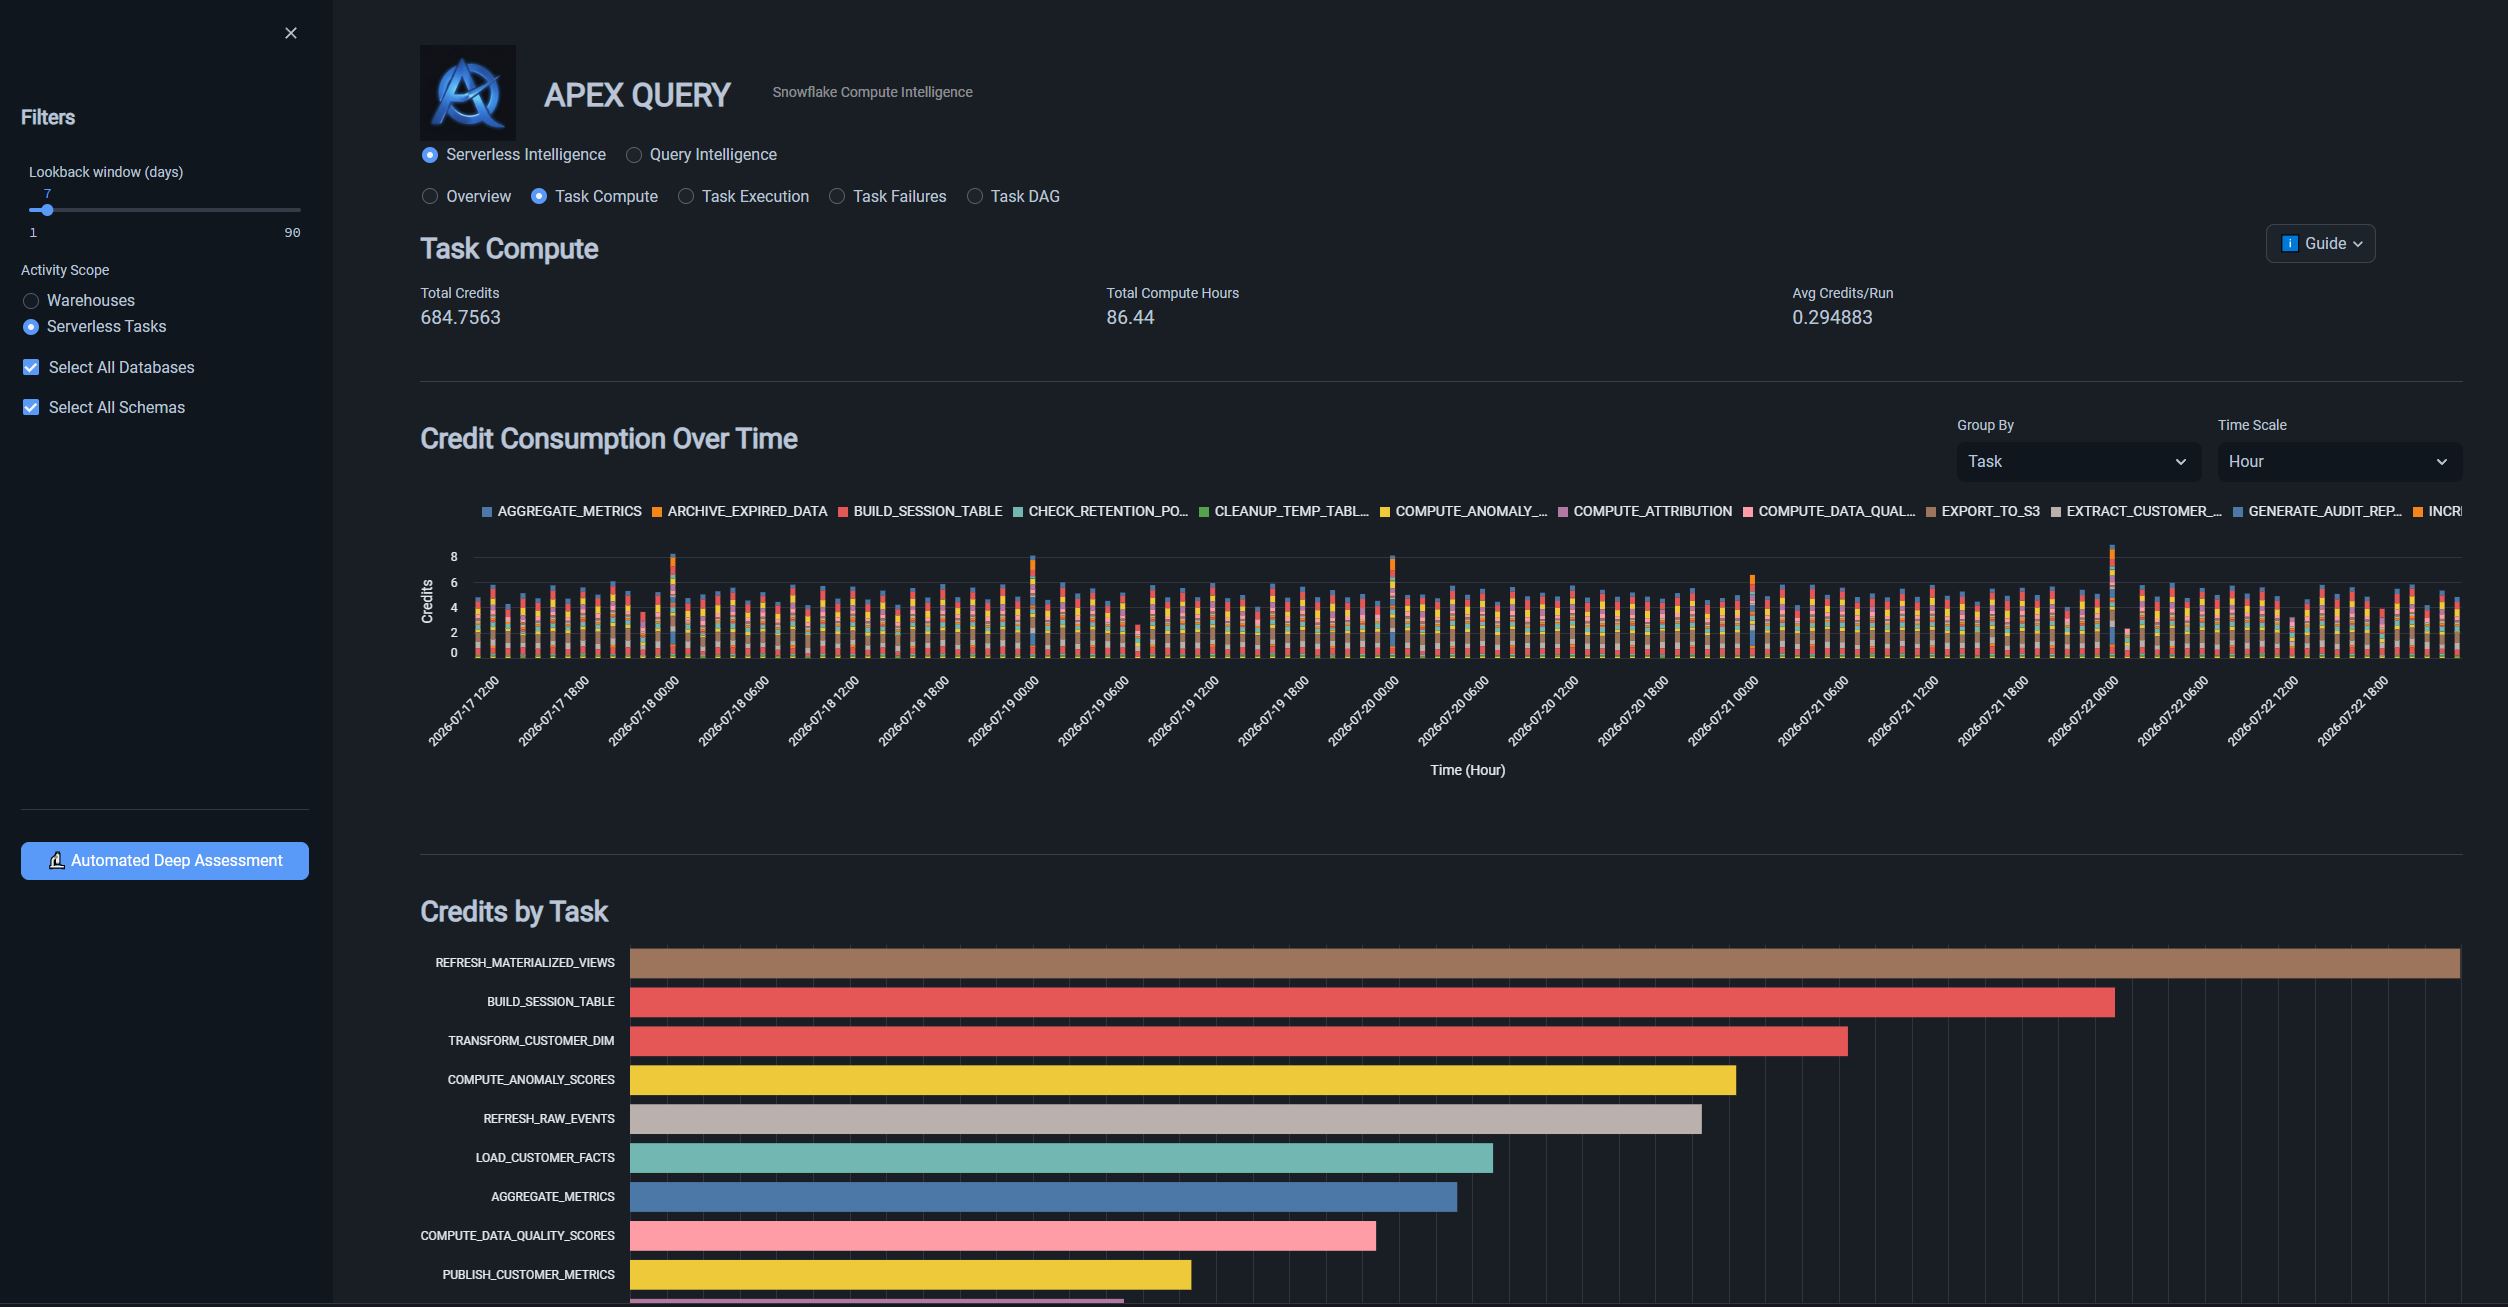Click the Apex Query logo image

(x=467, y=92)
